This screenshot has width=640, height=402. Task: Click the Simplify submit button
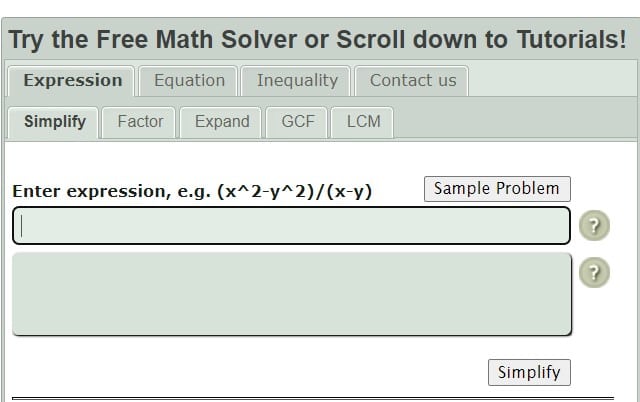(529, 372)
